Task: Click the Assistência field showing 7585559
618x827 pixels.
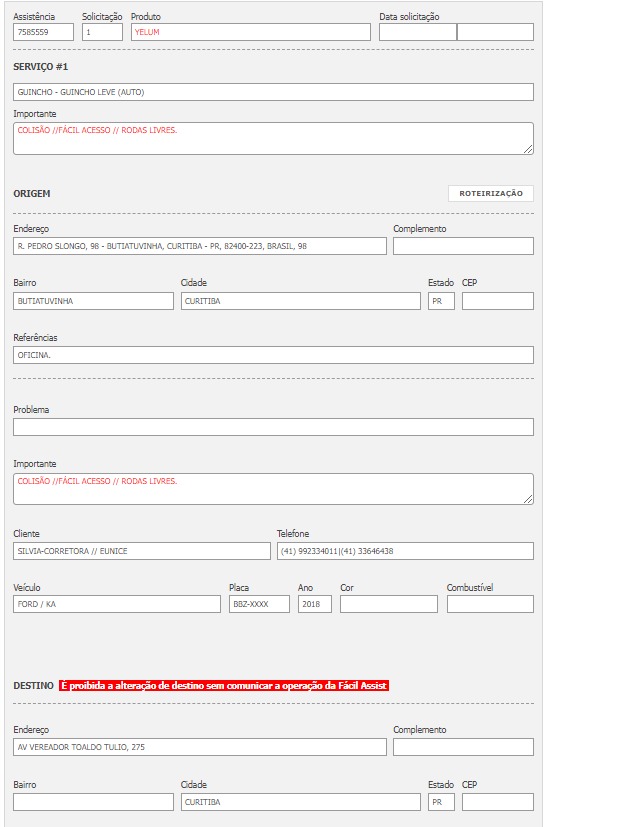Action: point(43,32)
